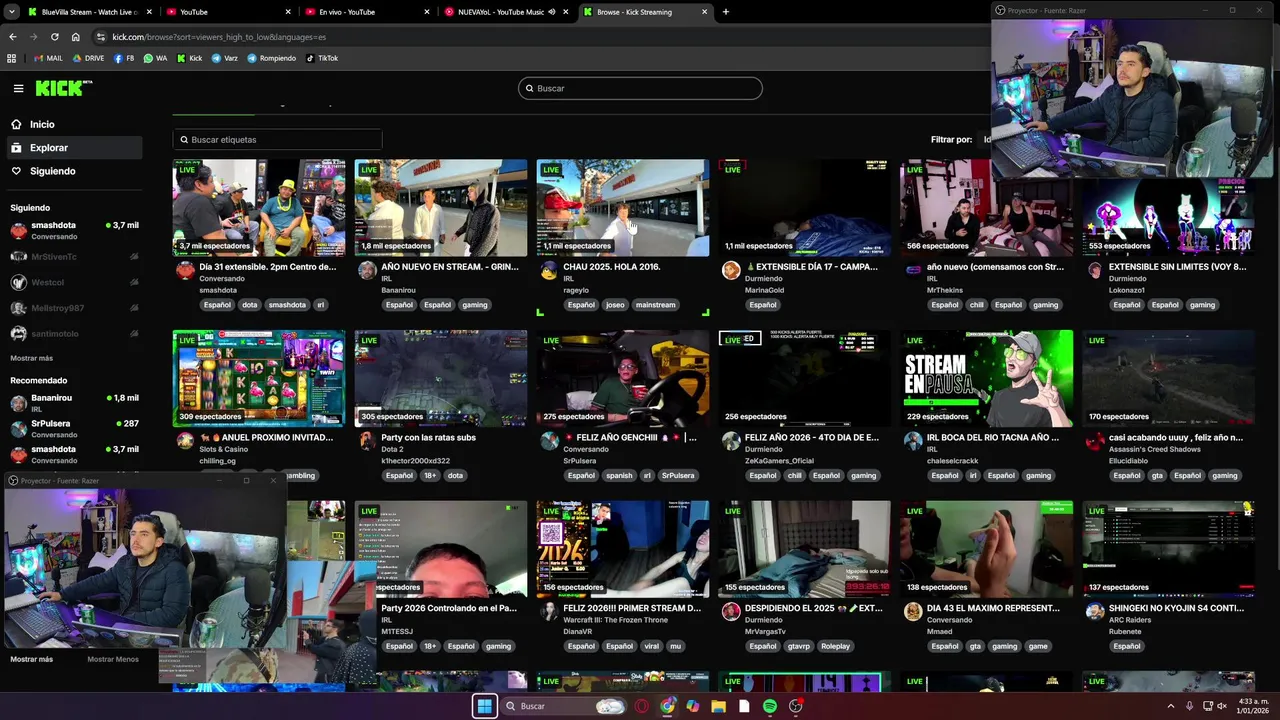This screenshot has width=1280, height=720.
Task: Open Mellstroy987 channel in sidebar
Action: 72,308
